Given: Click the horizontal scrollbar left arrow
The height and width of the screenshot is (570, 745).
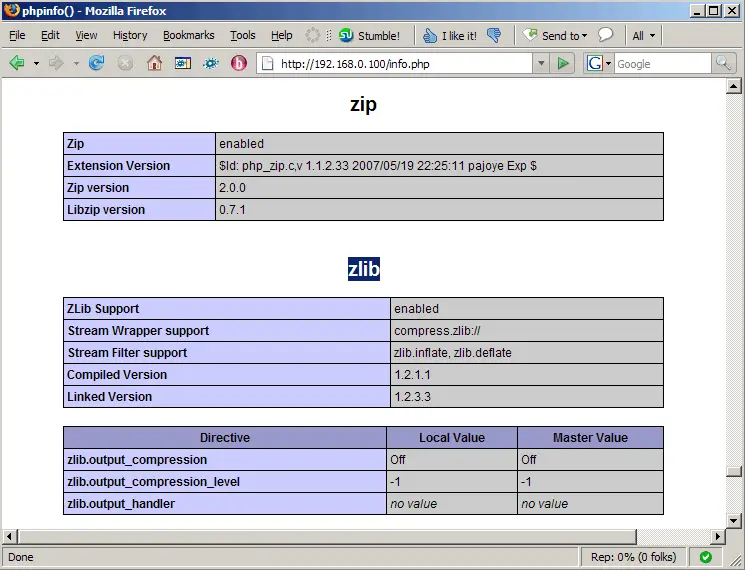Looking at the screenshot, I should click(9, 537).
